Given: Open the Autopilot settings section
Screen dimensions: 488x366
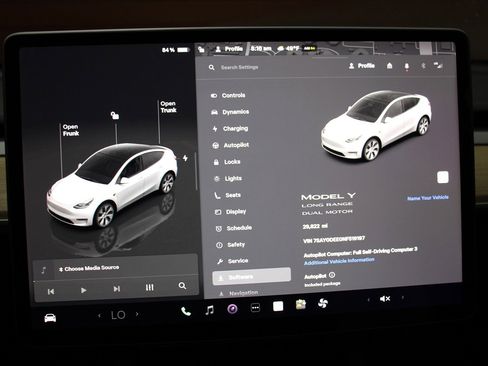Looking at the screenshot, I should (231, 145).
